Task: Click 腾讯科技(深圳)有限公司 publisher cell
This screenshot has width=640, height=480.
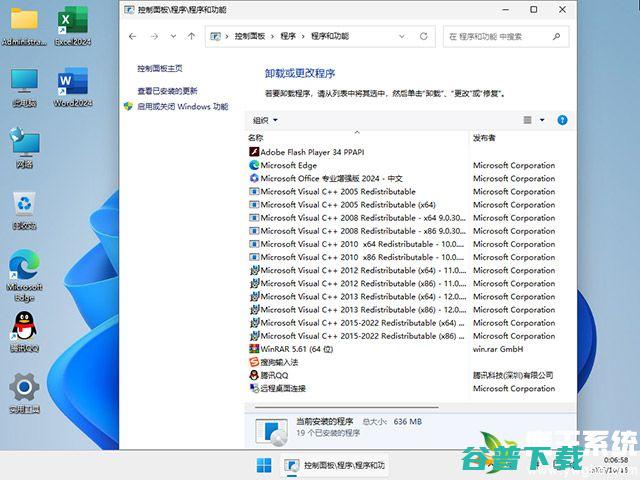Action: coord(513,375)
